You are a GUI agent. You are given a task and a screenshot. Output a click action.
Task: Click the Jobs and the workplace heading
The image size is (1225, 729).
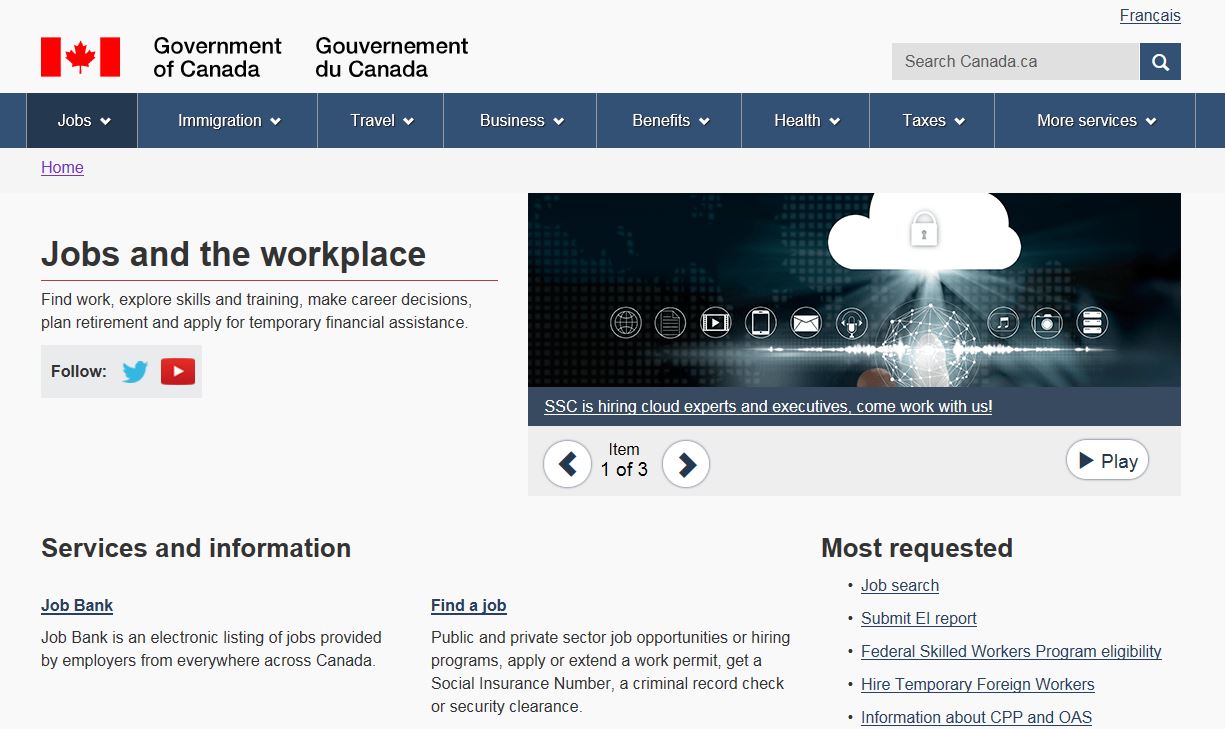[233, 254]
